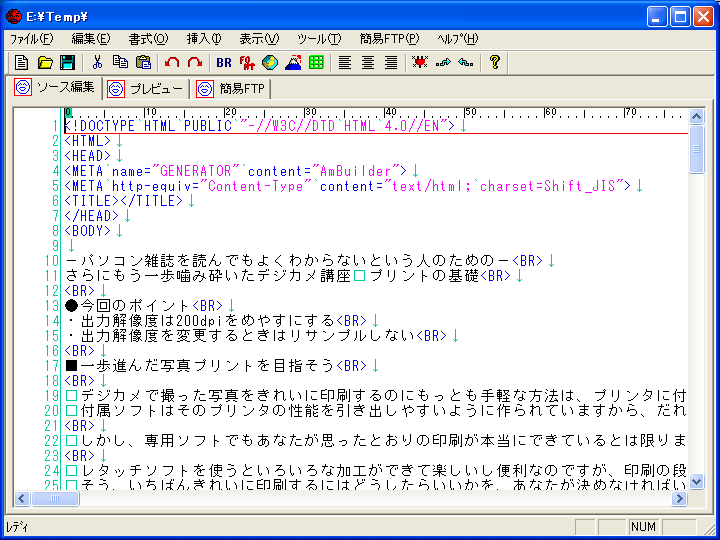Insert a table with the green grid icon
Screen dimensions: 720x540
[x=316, y=62]
